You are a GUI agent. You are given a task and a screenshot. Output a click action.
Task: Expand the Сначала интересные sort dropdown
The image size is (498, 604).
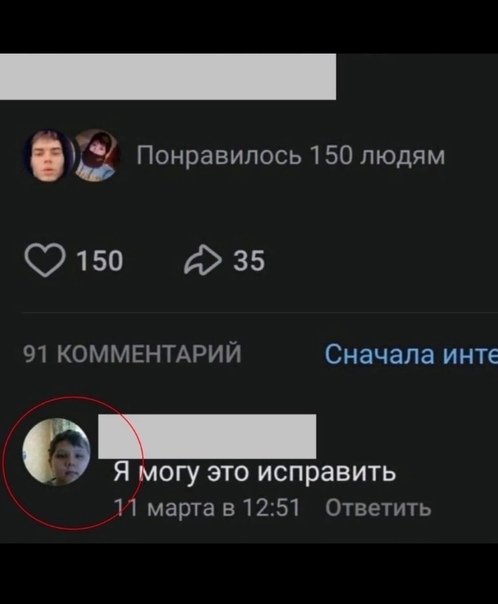coord(411,354)
